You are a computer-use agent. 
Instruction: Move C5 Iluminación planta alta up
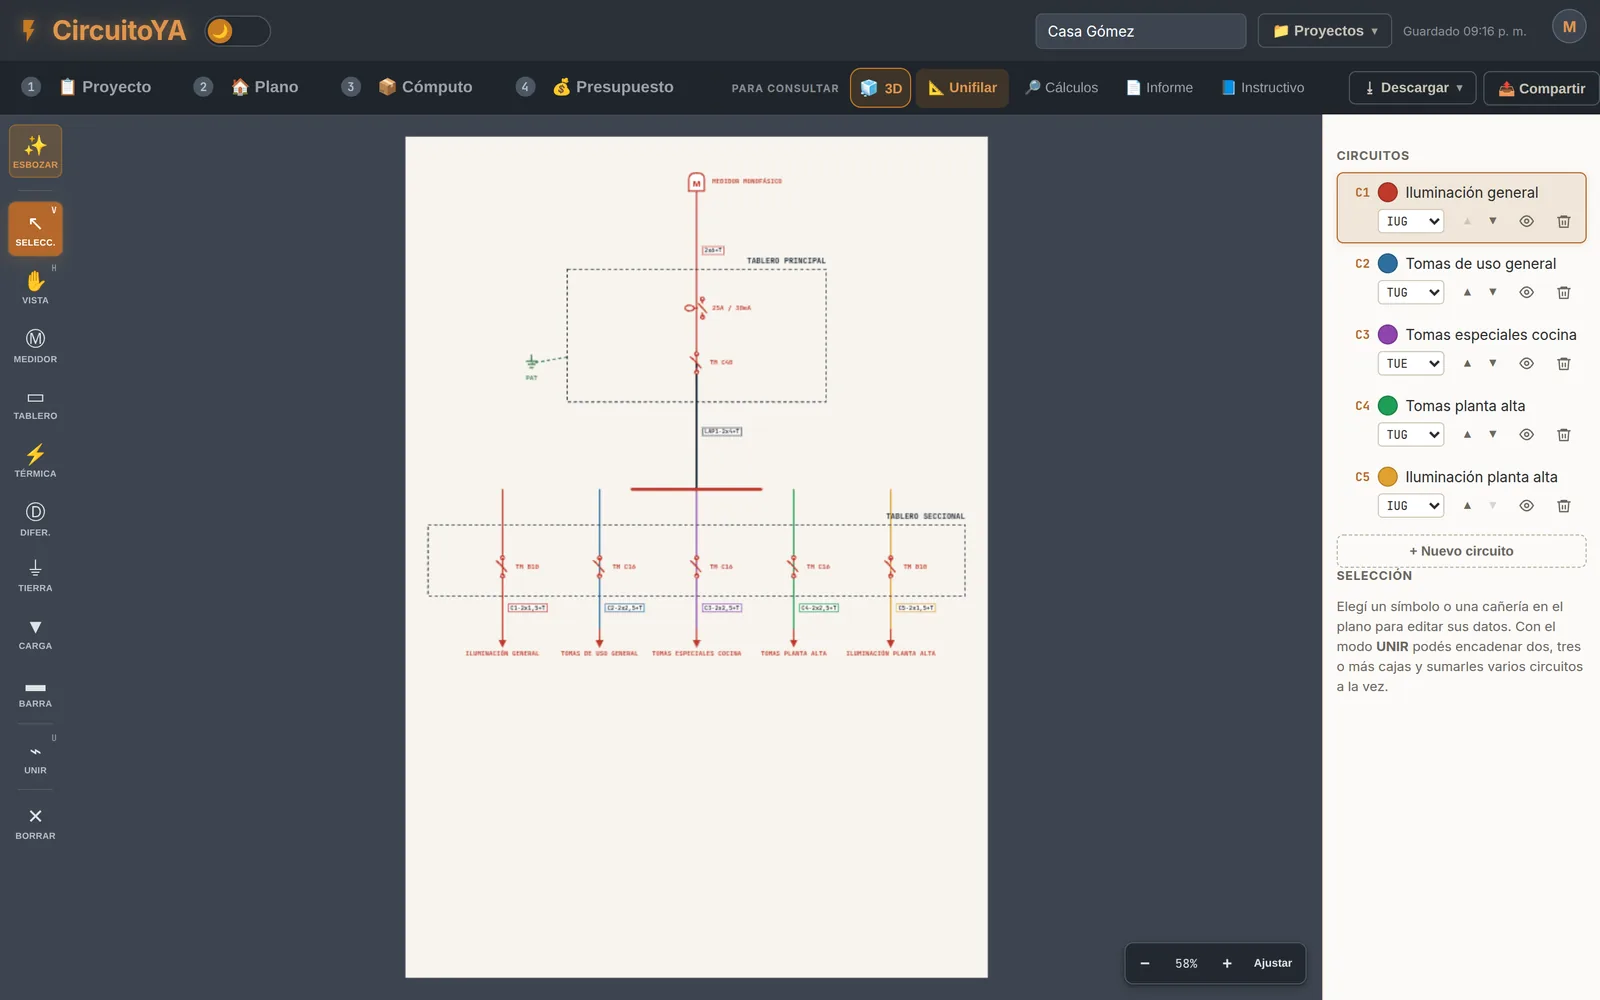coord(1467,505)
